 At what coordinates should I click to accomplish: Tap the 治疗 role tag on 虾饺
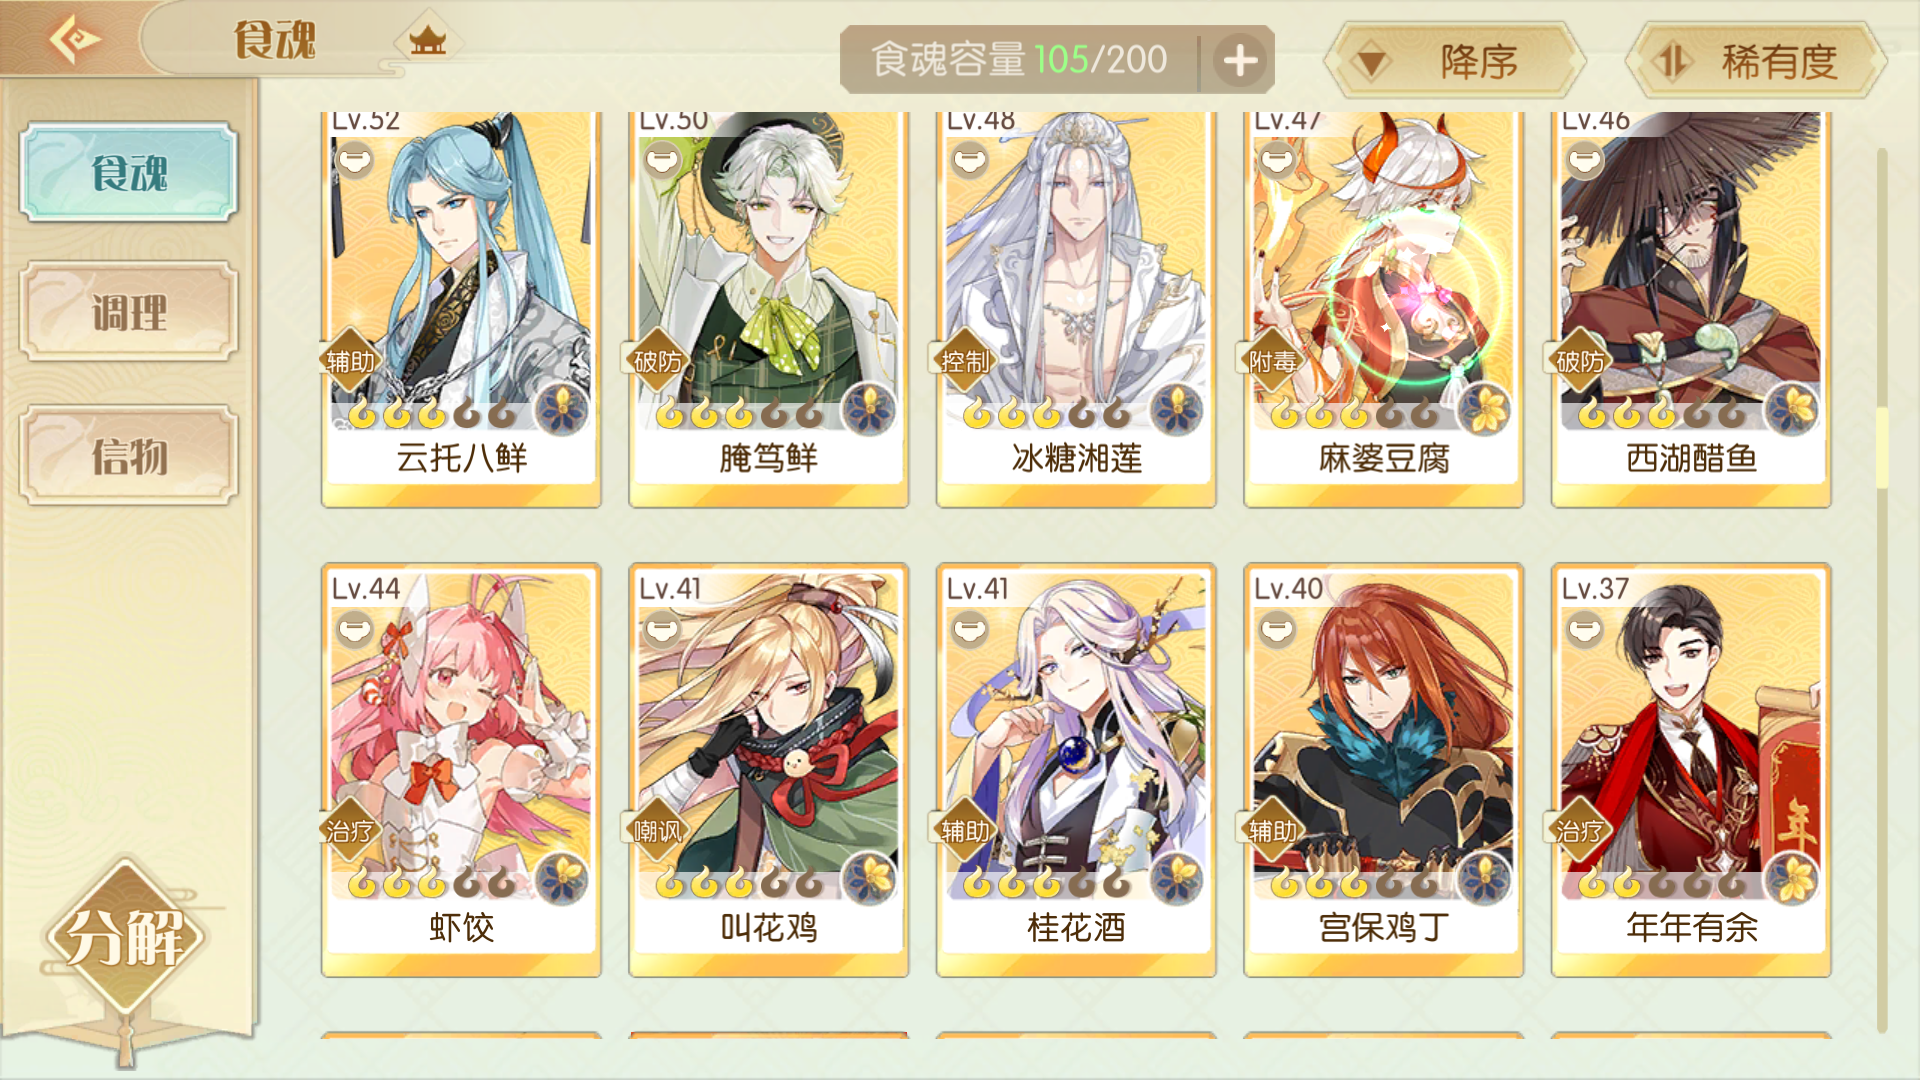350,830
